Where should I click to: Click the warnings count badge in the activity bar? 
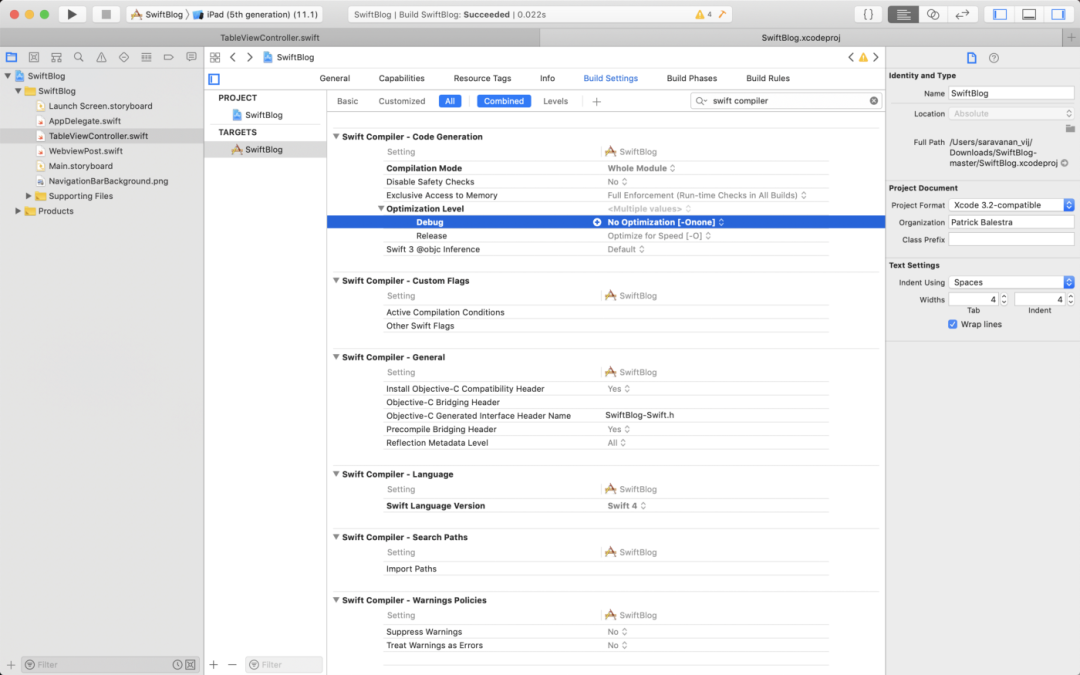tap(703, 14)
